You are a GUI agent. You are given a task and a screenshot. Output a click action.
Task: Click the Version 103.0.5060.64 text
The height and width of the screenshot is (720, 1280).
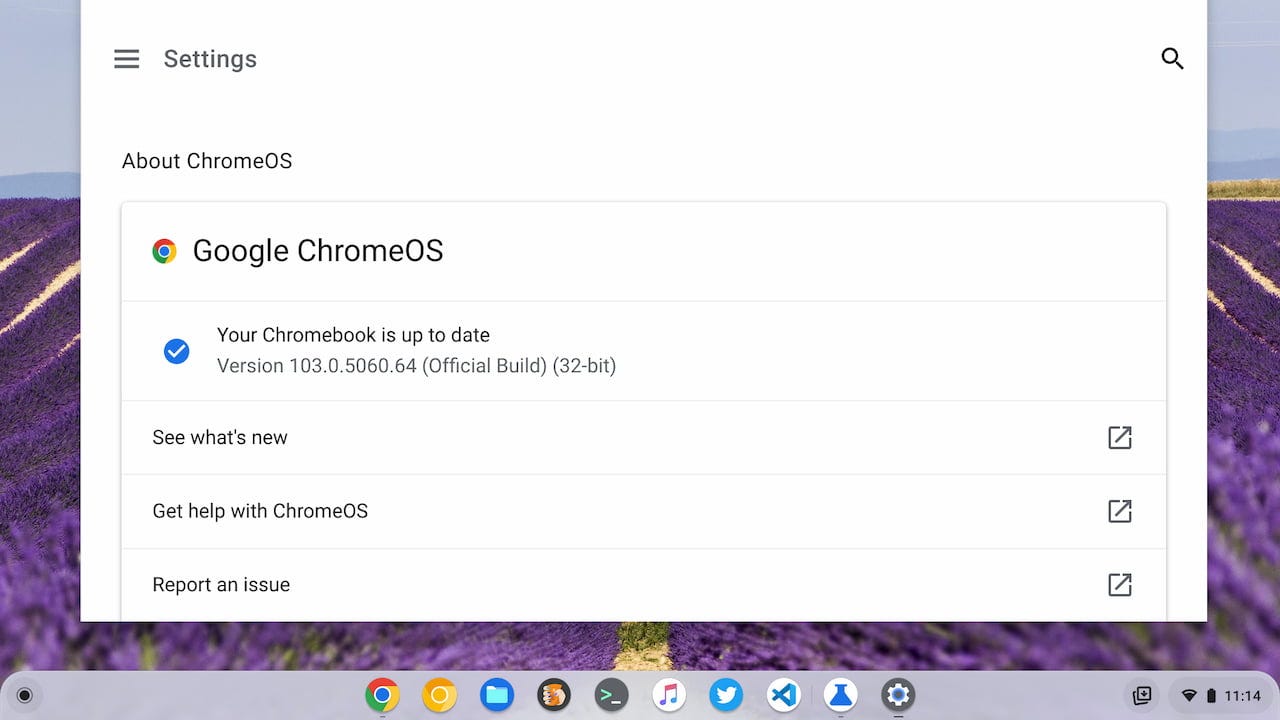point(416,366)
